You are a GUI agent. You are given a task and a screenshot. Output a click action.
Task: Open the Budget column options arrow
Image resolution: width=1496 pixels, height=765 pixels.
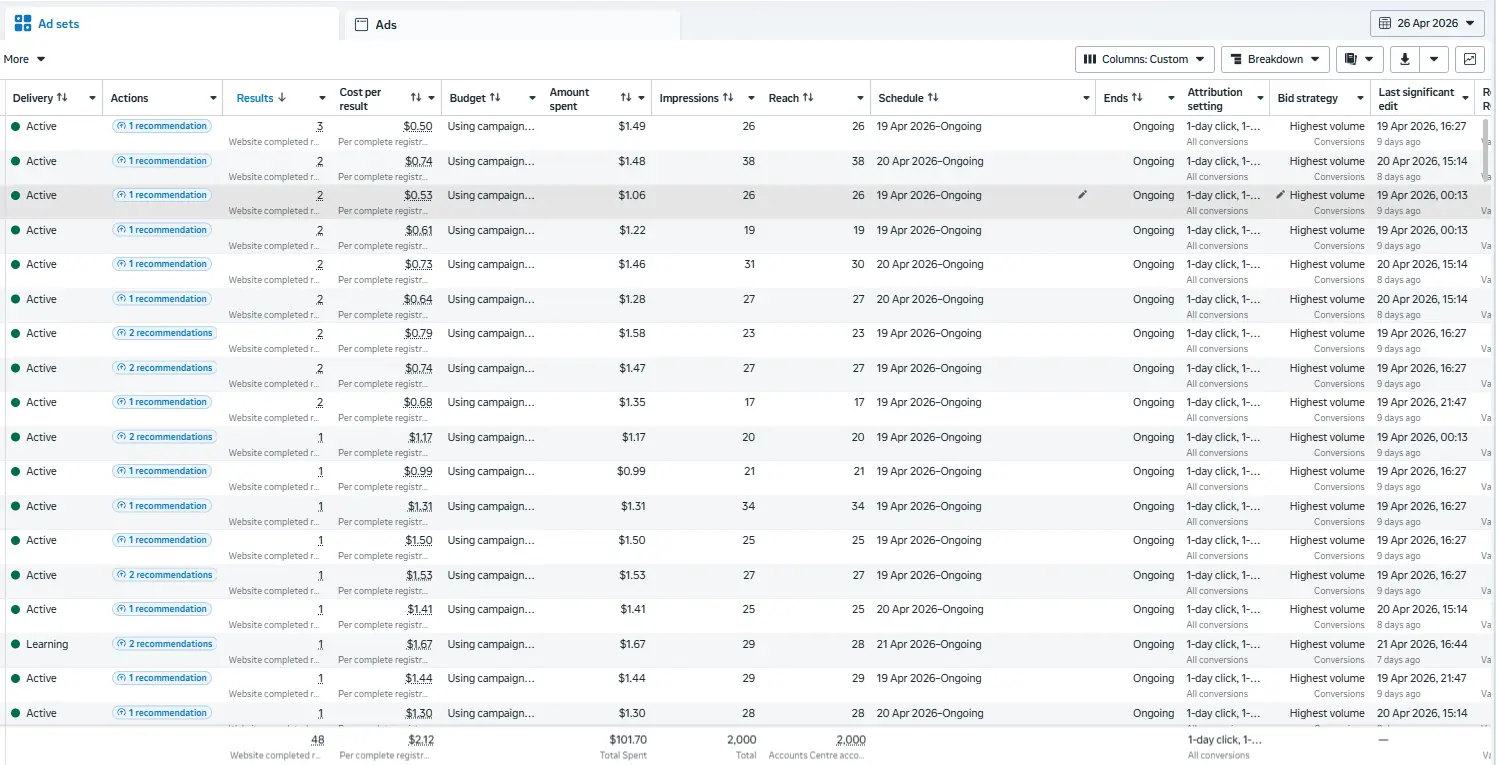532,98
